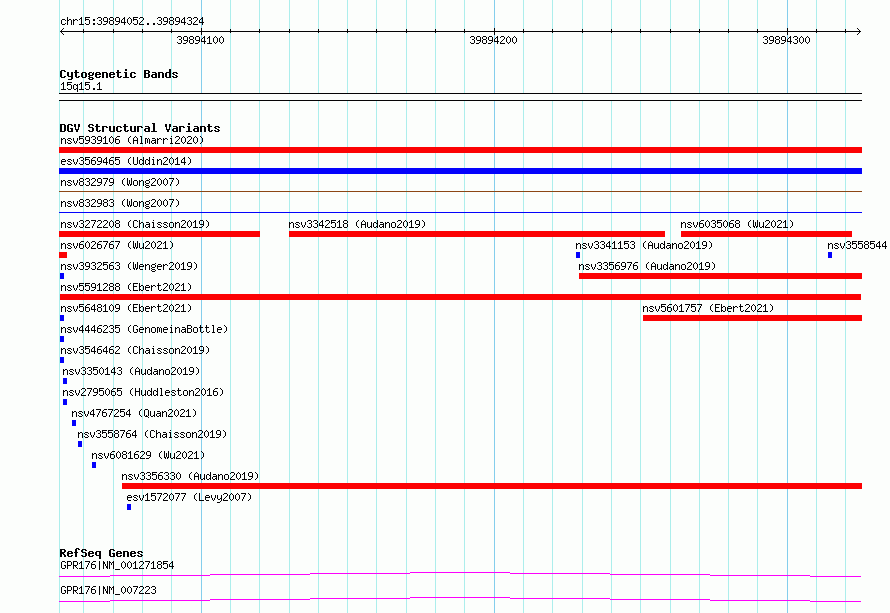Image resolution: width=890 pixels, height=613 pixels.
Task: Click the nsv5648109 (Ebert2021) label
Action: point(126,308)
